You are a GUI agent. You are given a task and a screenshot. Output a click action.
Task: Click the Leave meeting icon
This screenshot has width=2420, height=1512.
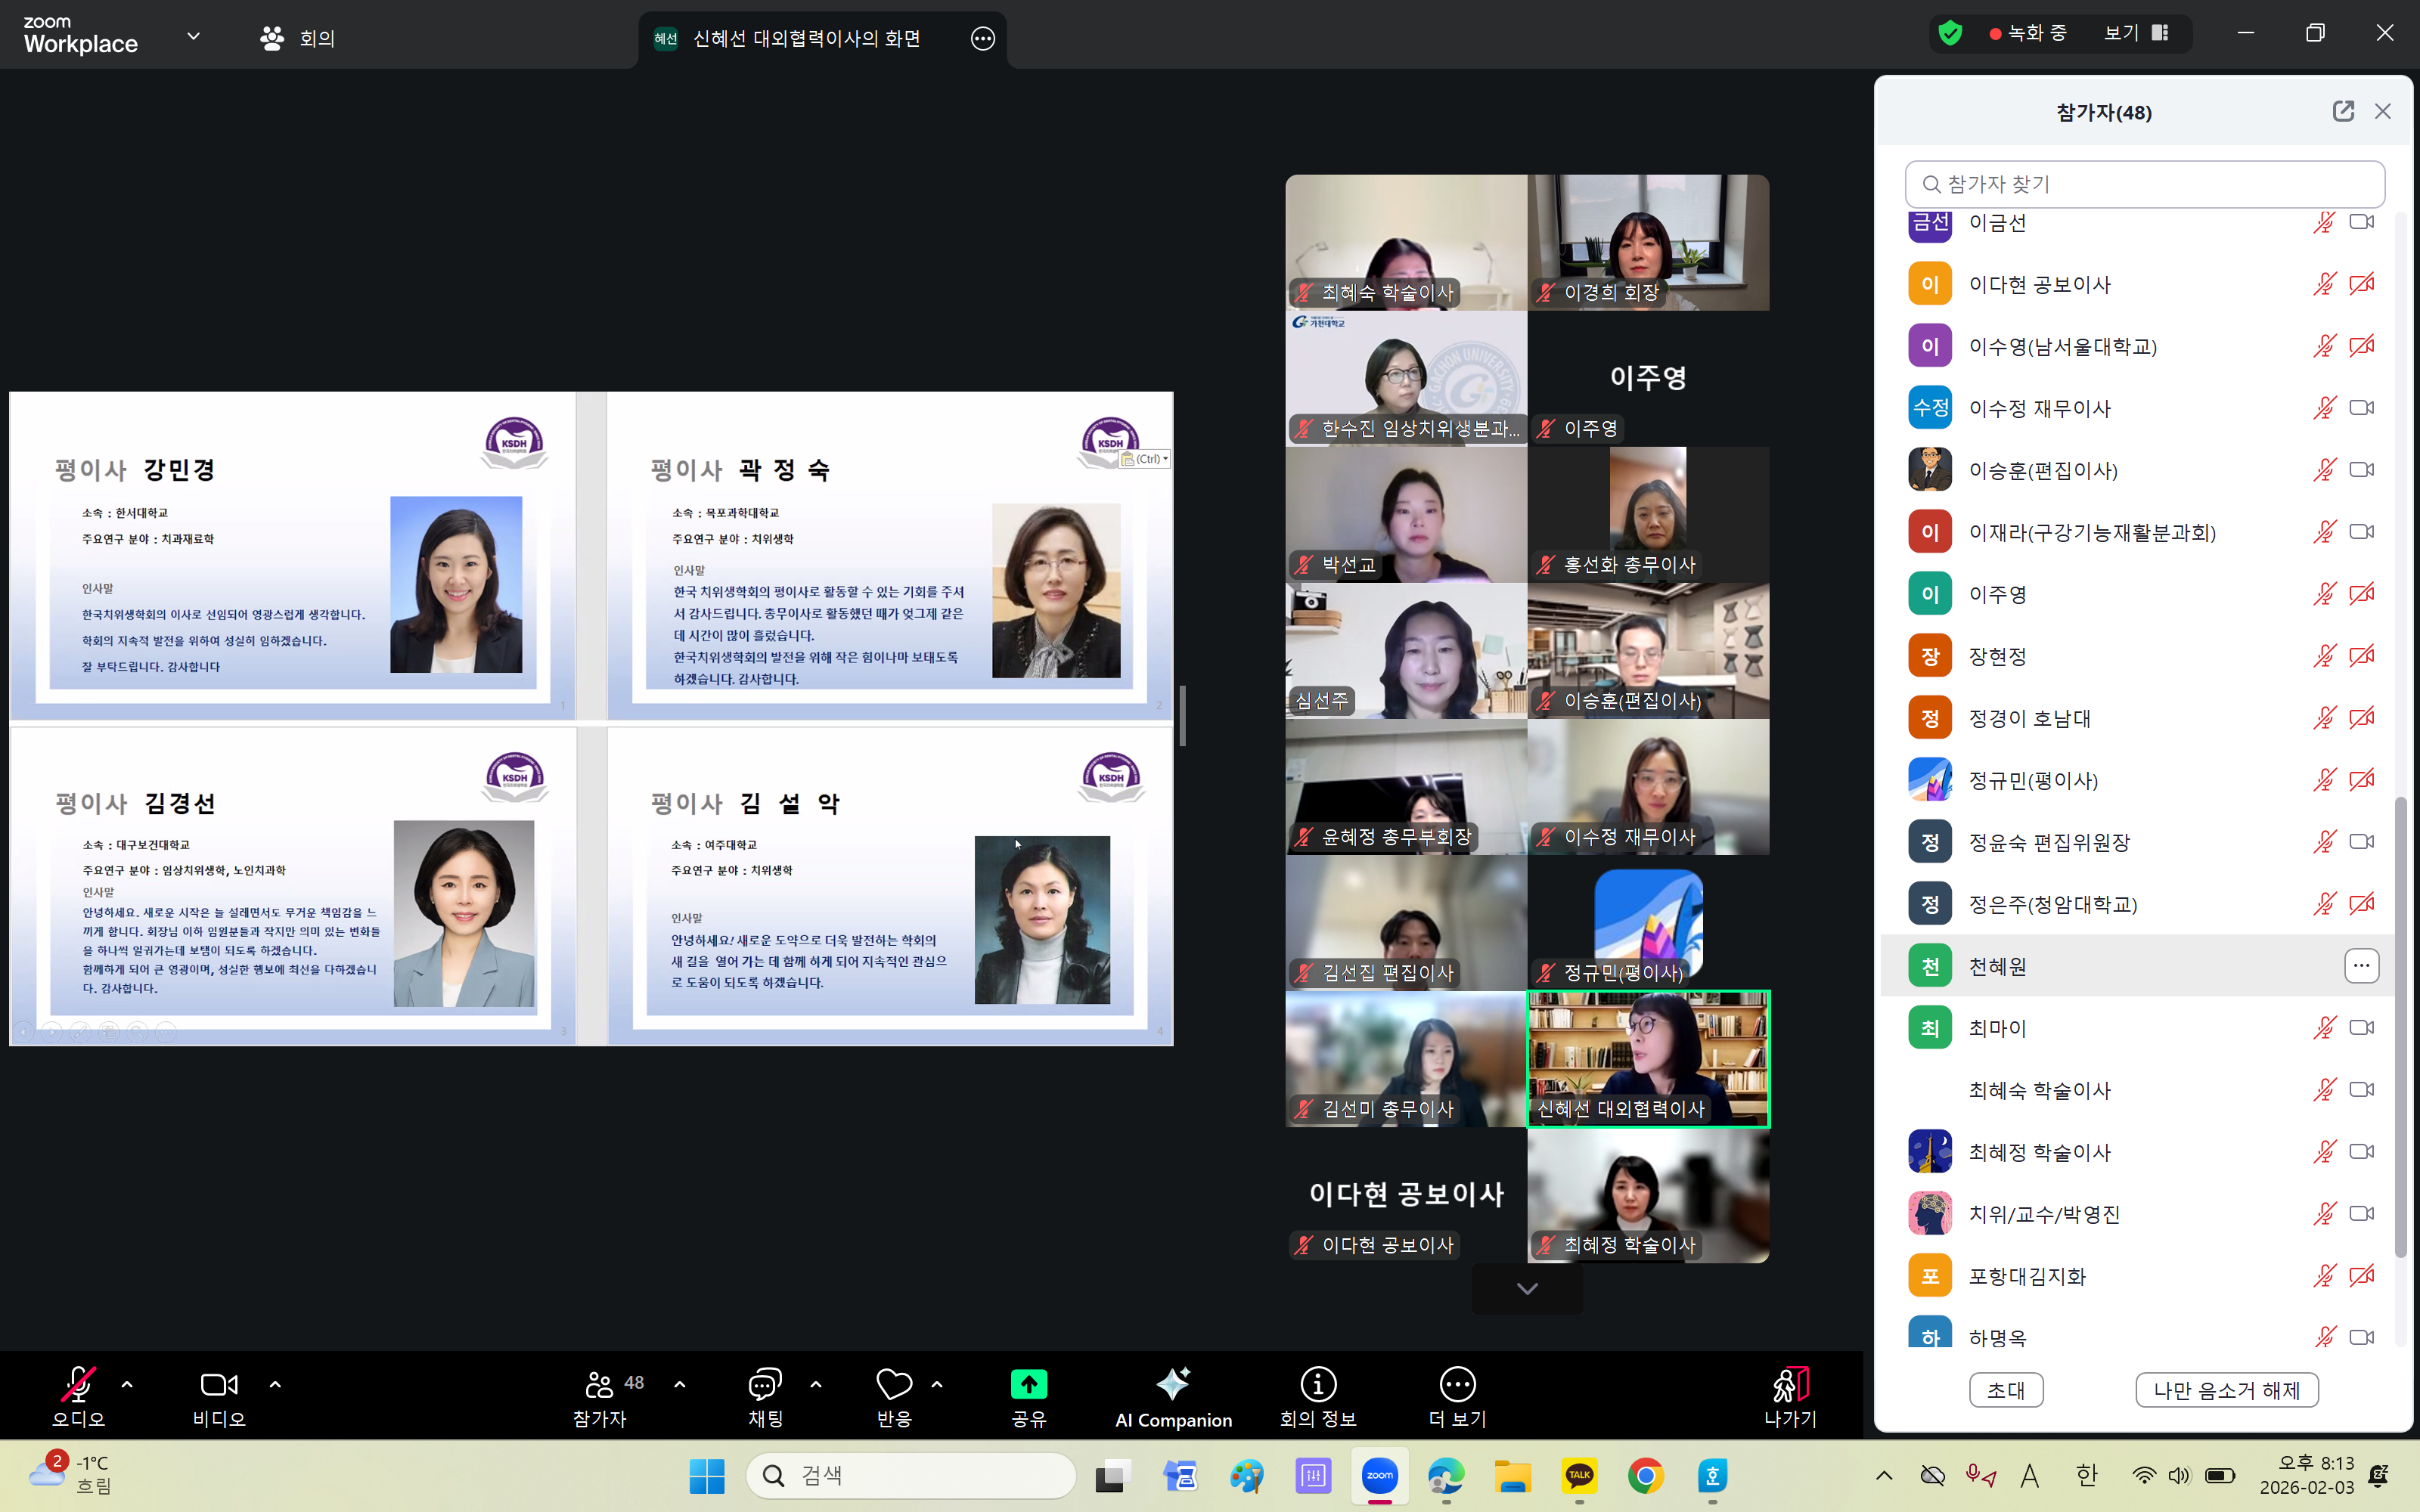(x=1789, y=1384)
